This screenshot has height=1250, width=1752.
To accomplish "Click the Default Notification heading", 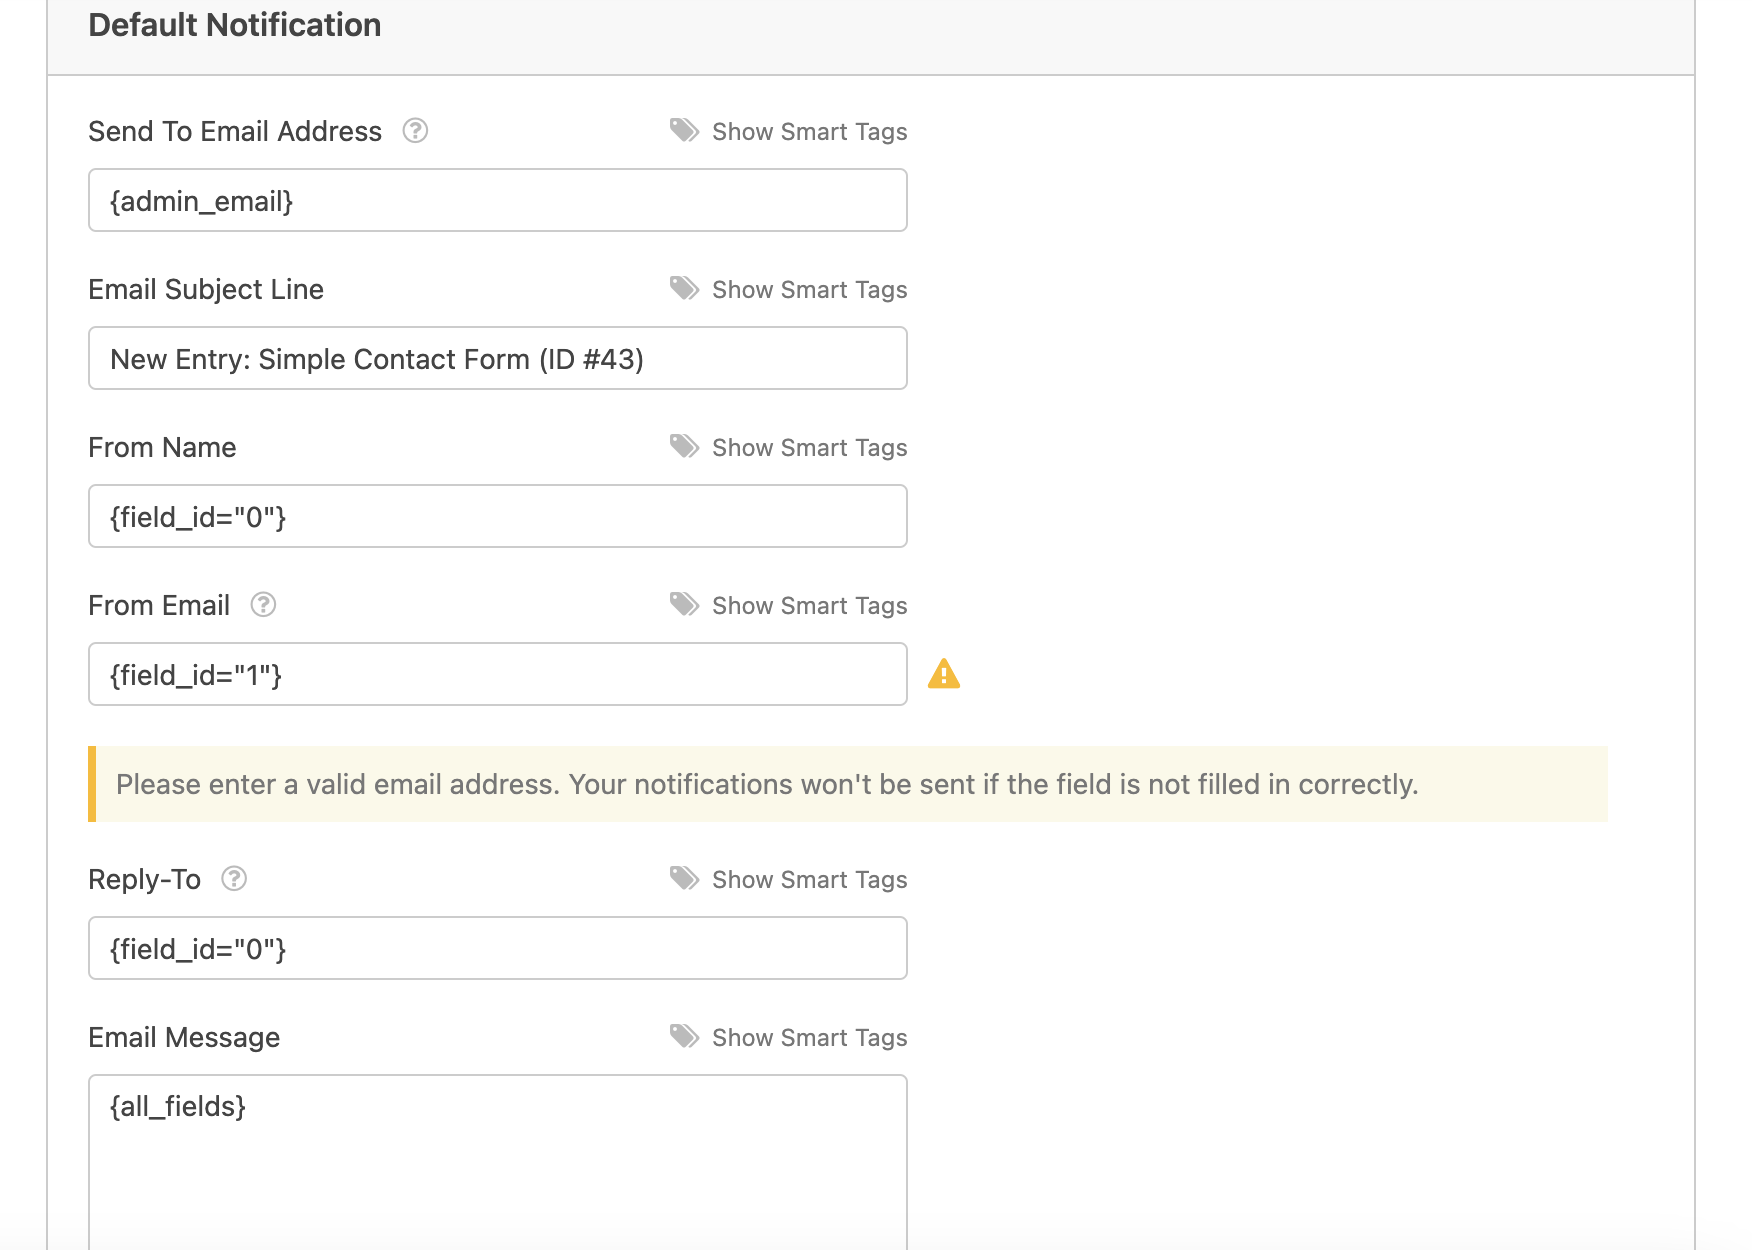I will click(x=235, y=25).
